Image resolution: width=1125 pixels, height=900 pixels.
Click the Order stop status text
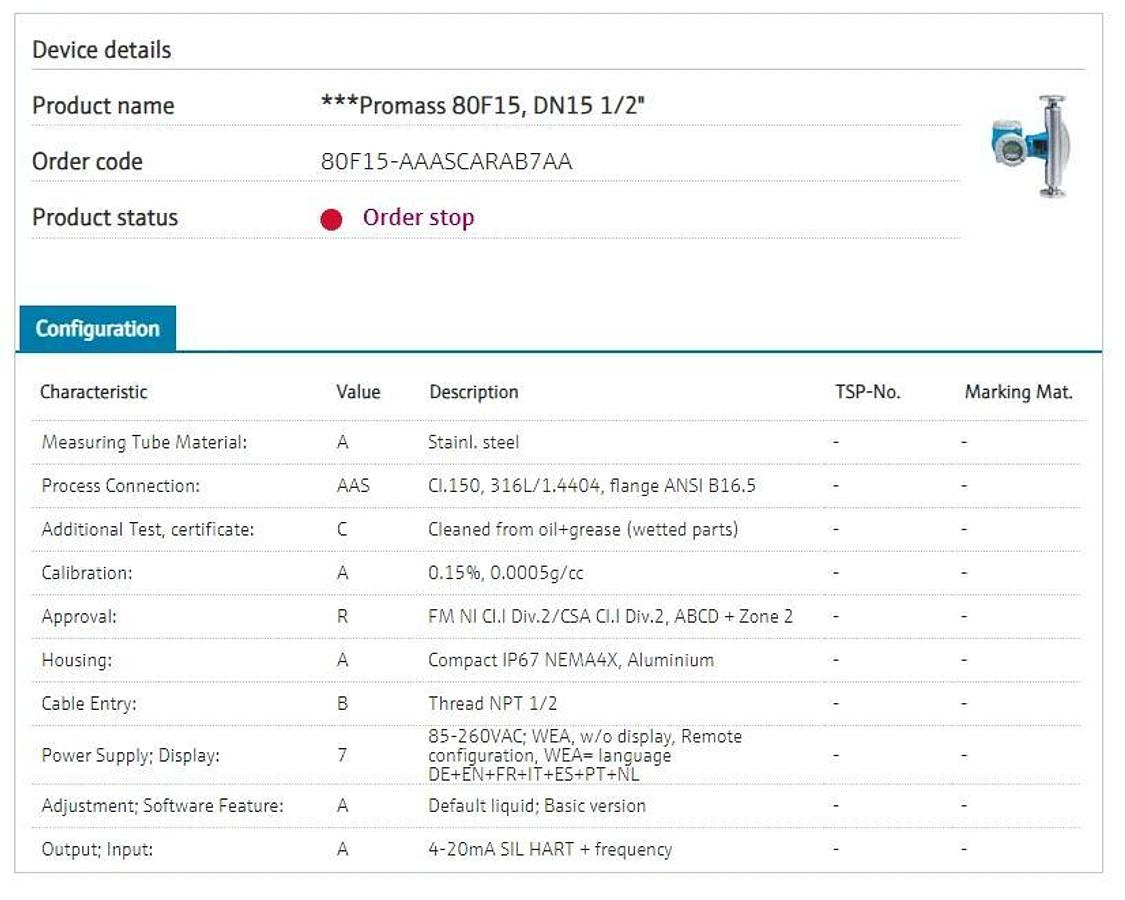point(418,218)
